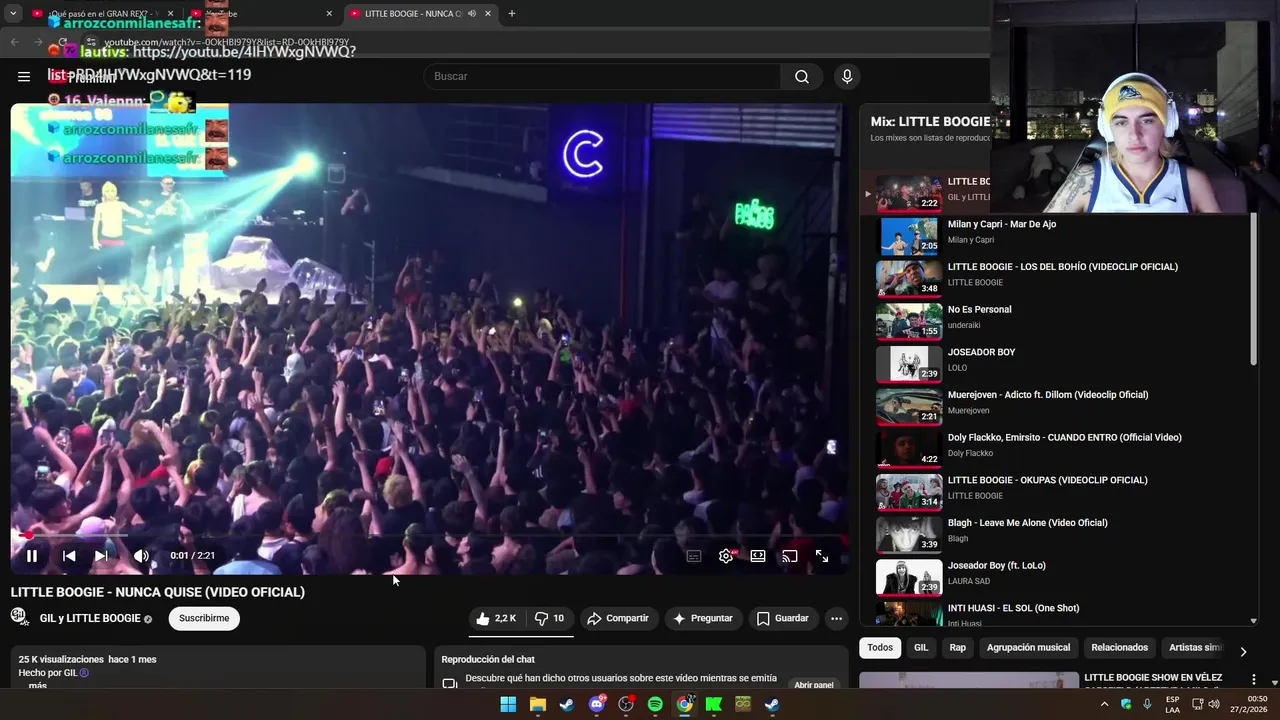
Task: Open the player settings gear
Action: (727, 556)
